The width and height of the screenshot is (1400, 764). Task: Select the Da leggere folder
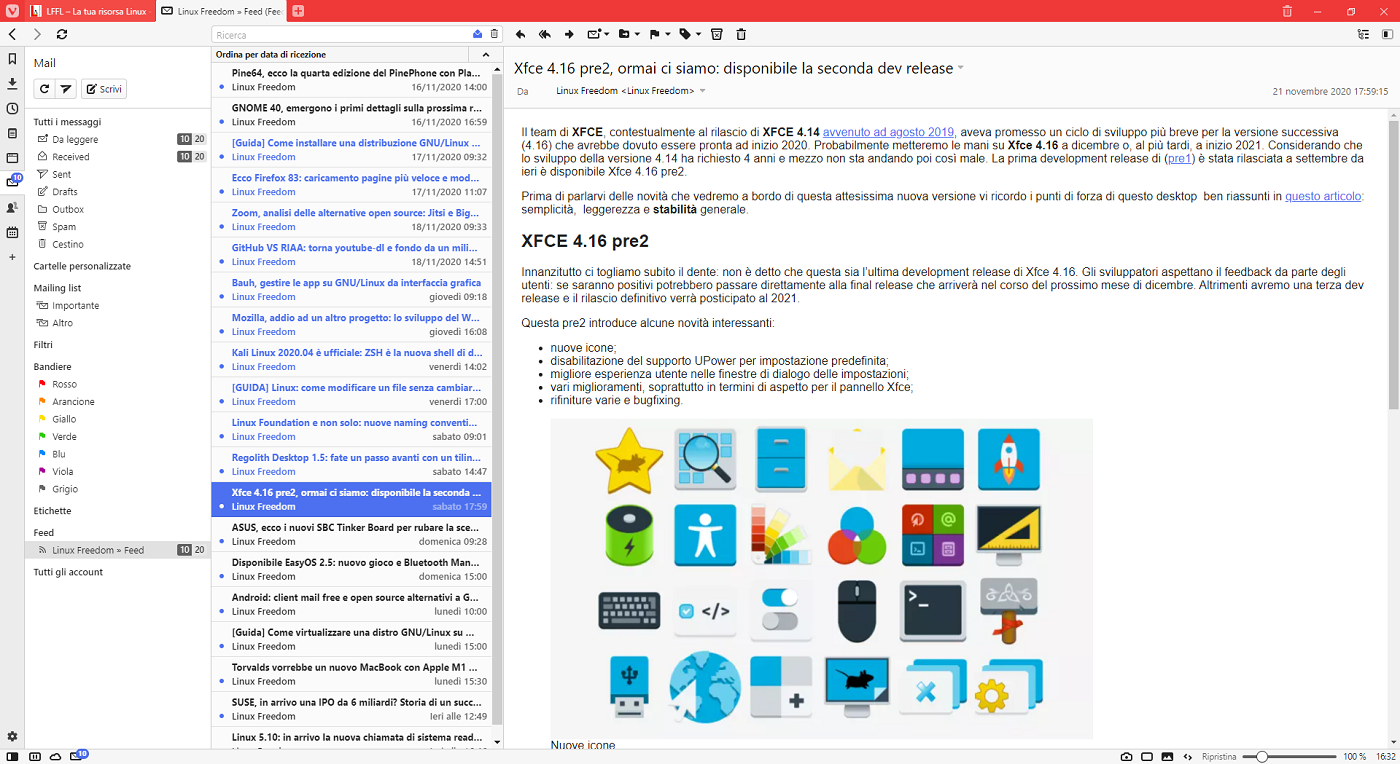tap(75, 139)
